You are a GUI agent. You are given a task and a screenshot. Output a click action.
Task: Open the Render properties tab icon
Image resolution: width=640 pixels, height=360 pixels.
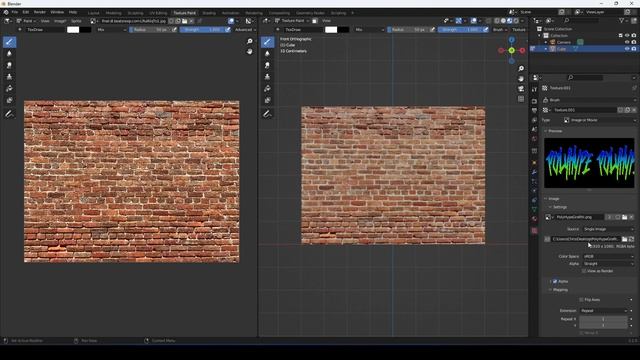click(534, 100)
